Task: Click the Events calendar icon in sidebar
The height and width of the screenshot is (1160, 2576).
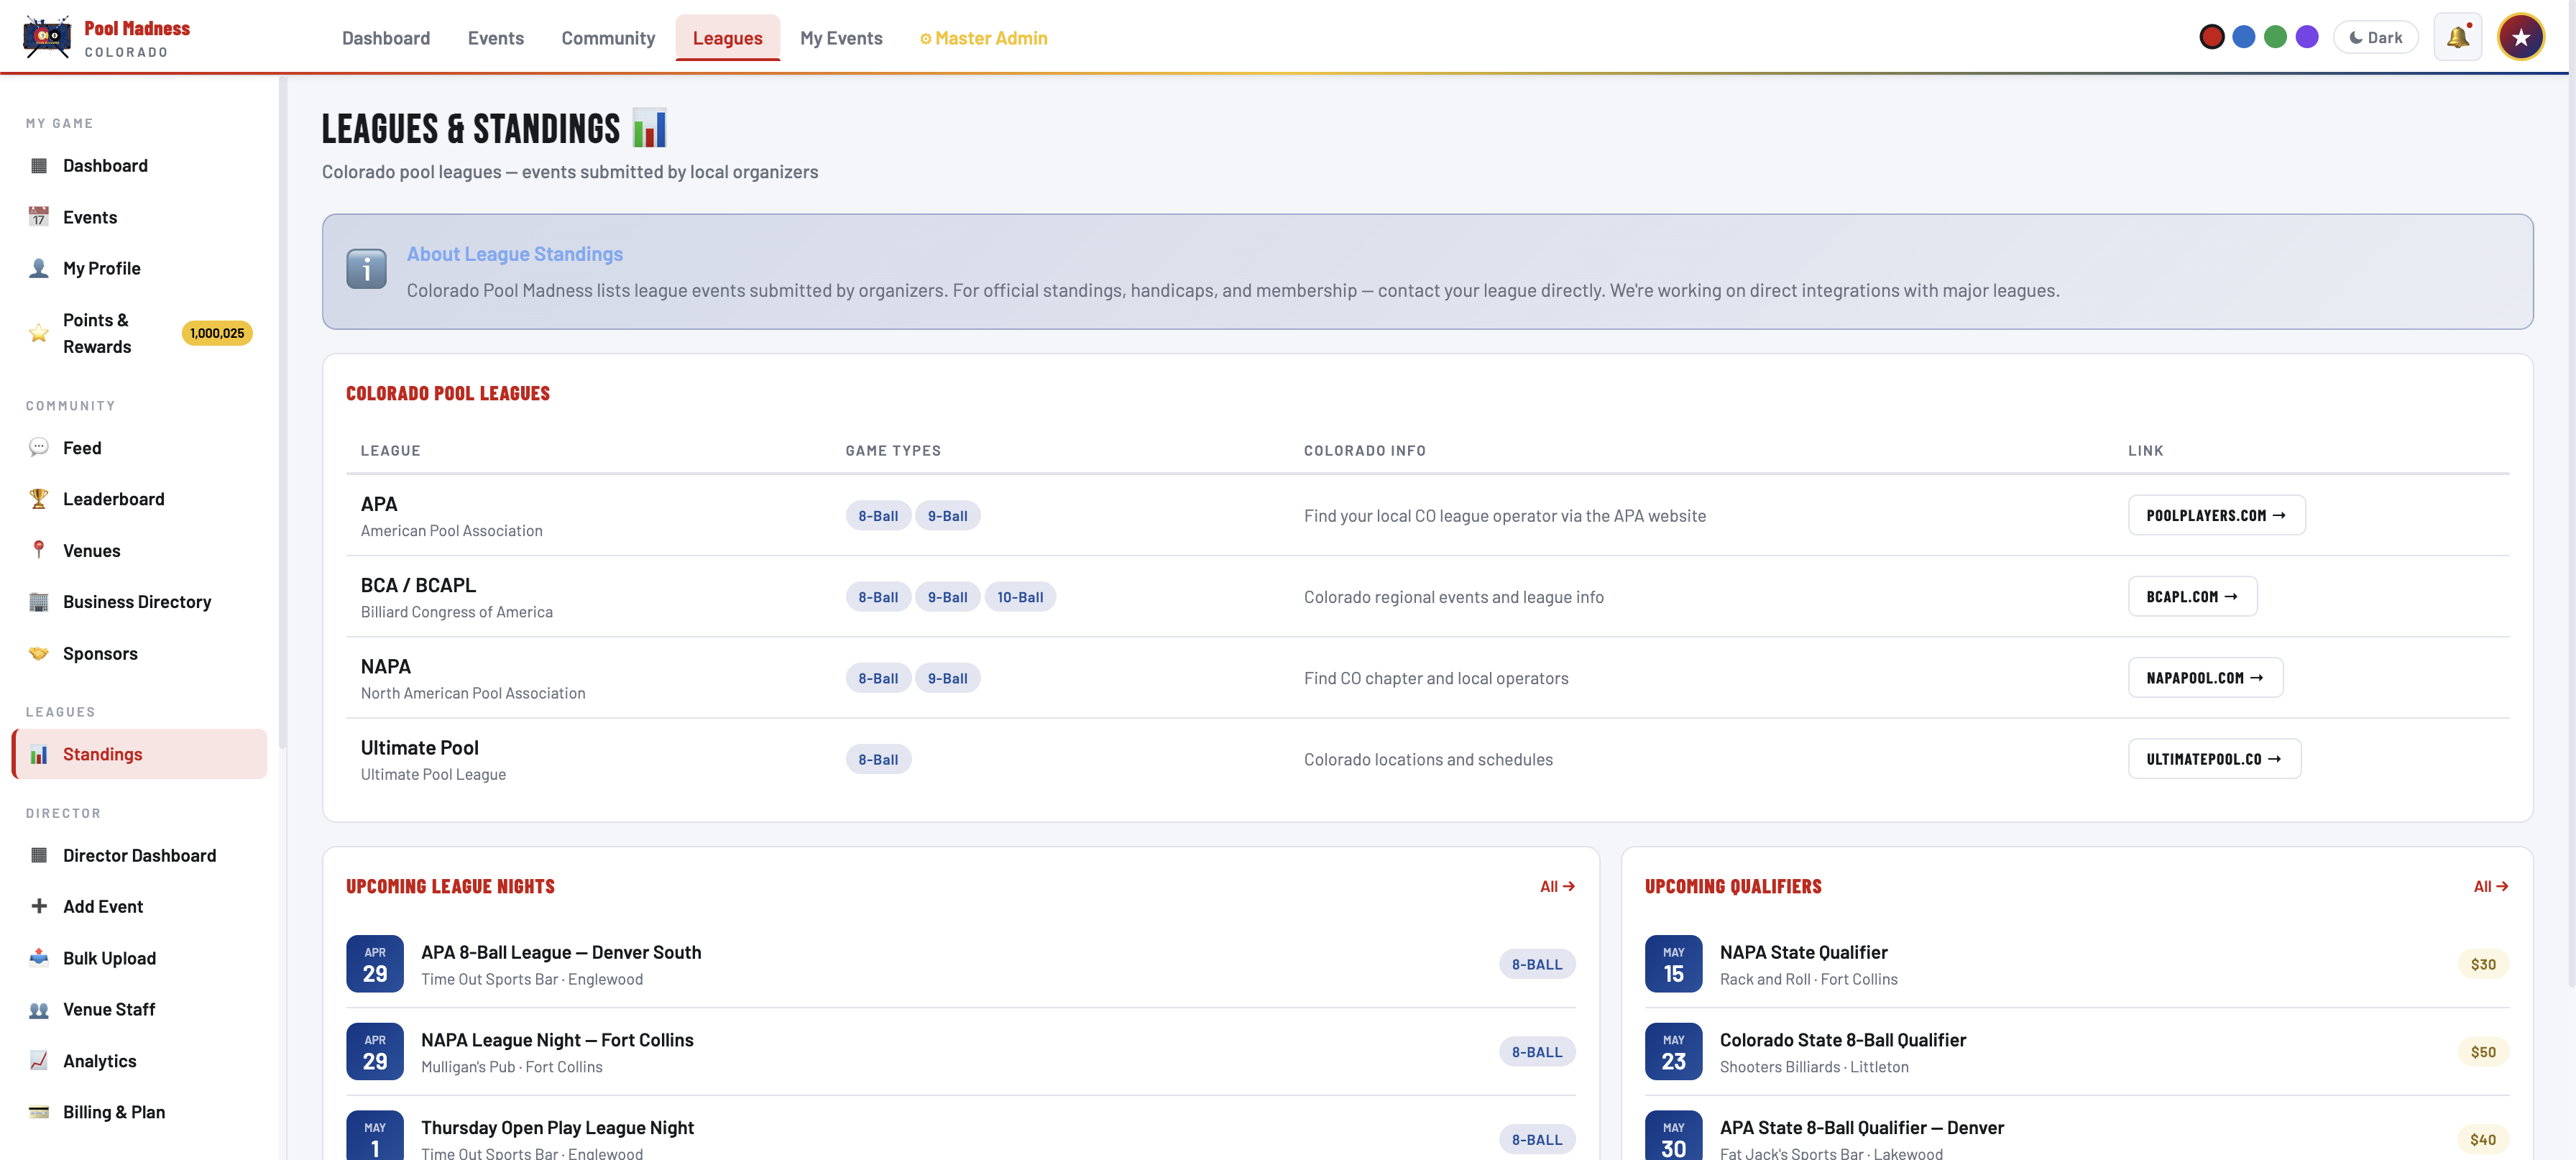Action: (39, 217)
